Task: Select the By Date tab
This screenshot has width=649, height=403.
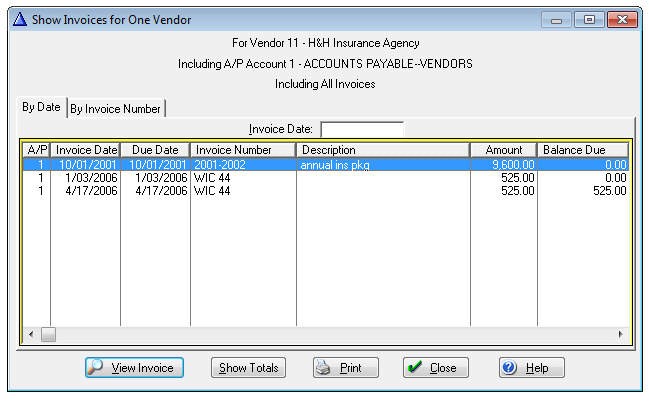Action: pos(42,107)
